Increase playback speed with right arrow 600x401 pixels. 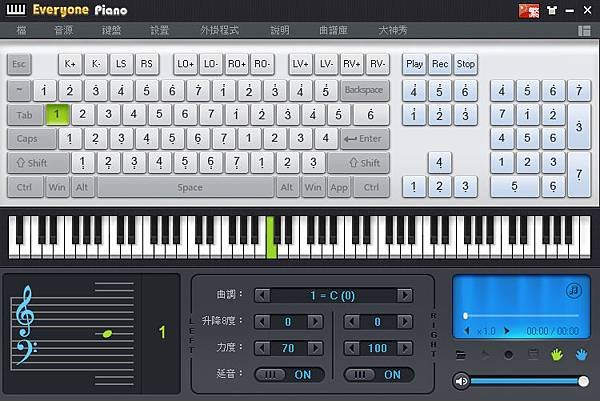click(507, 331)
